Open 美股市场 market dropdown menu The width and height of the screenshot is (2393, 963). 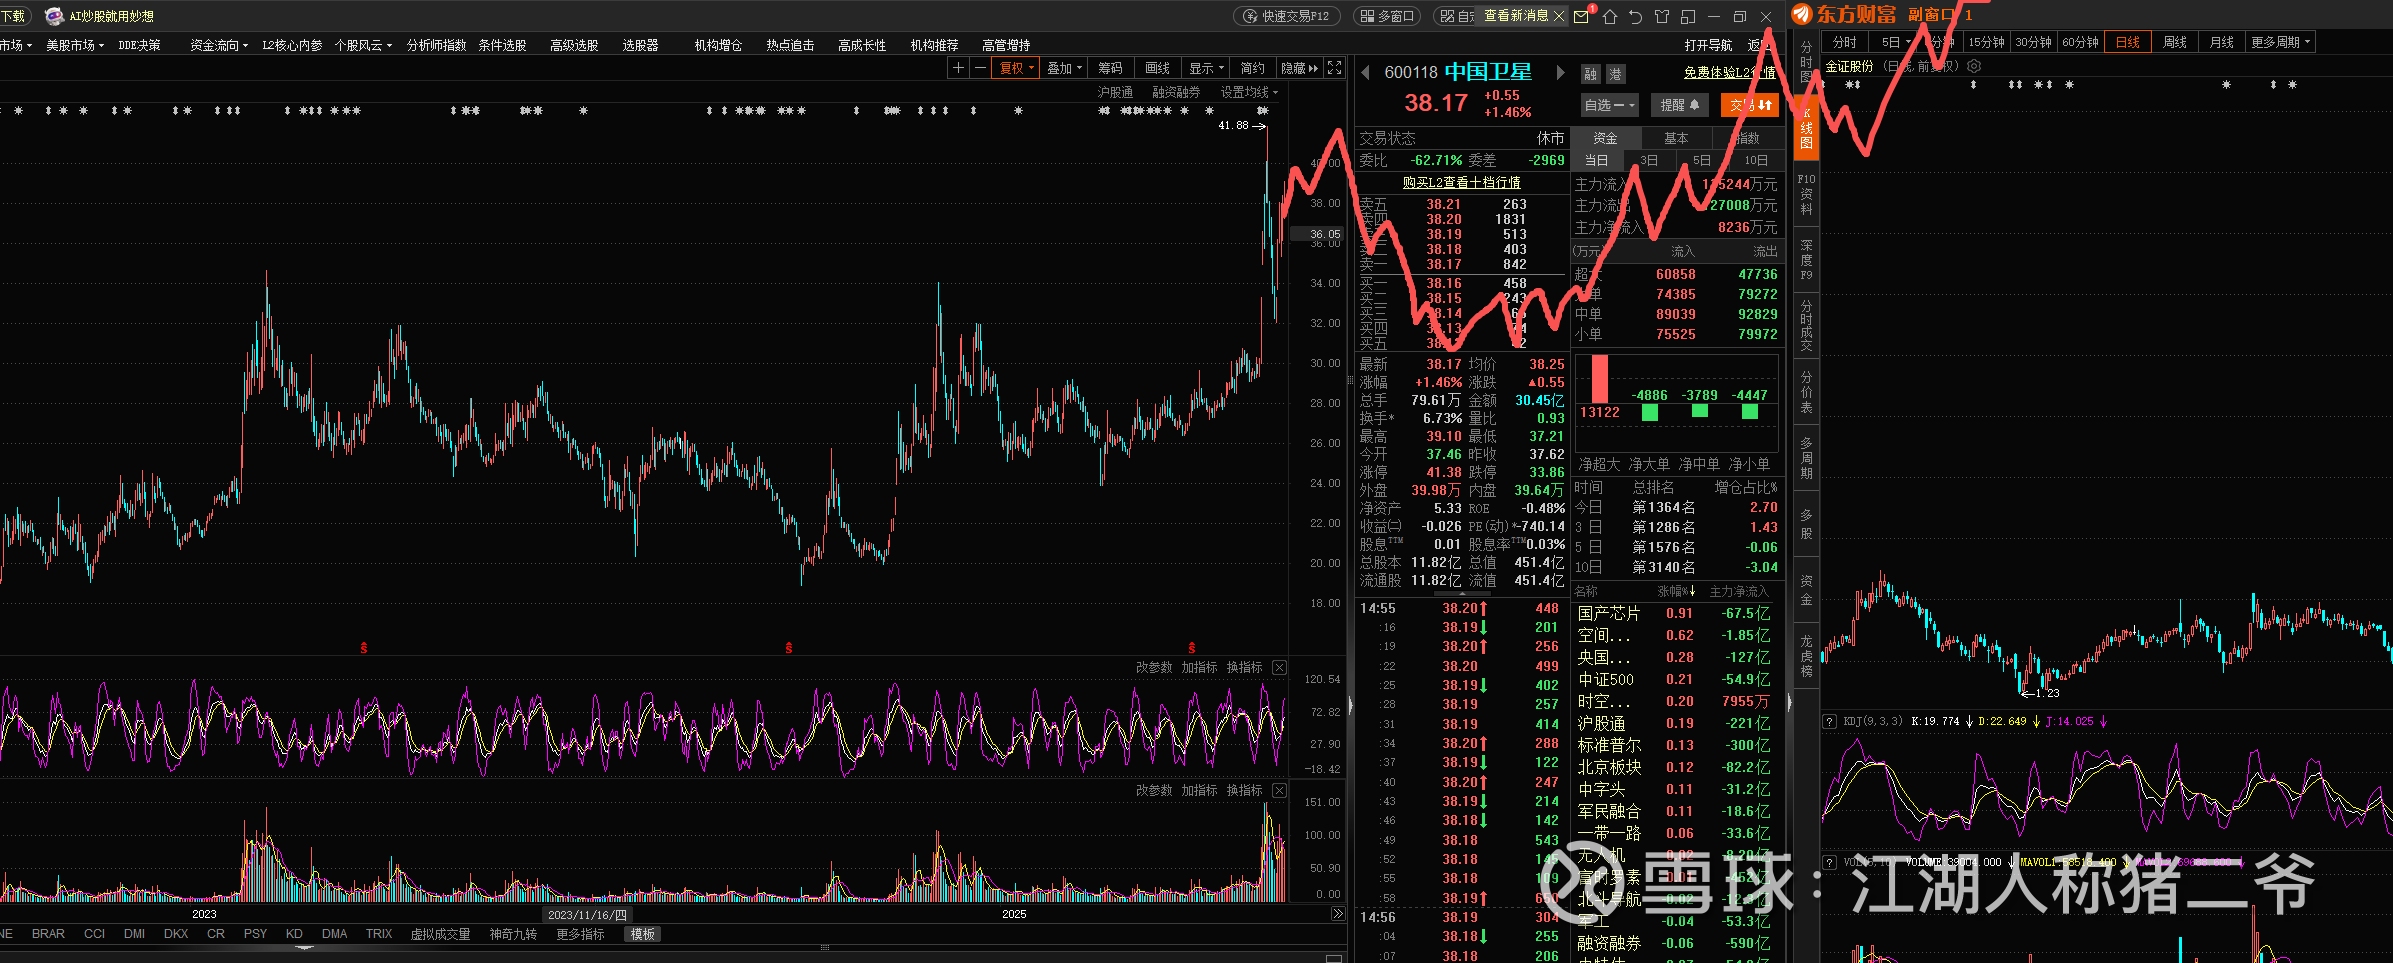click(75, 45)
